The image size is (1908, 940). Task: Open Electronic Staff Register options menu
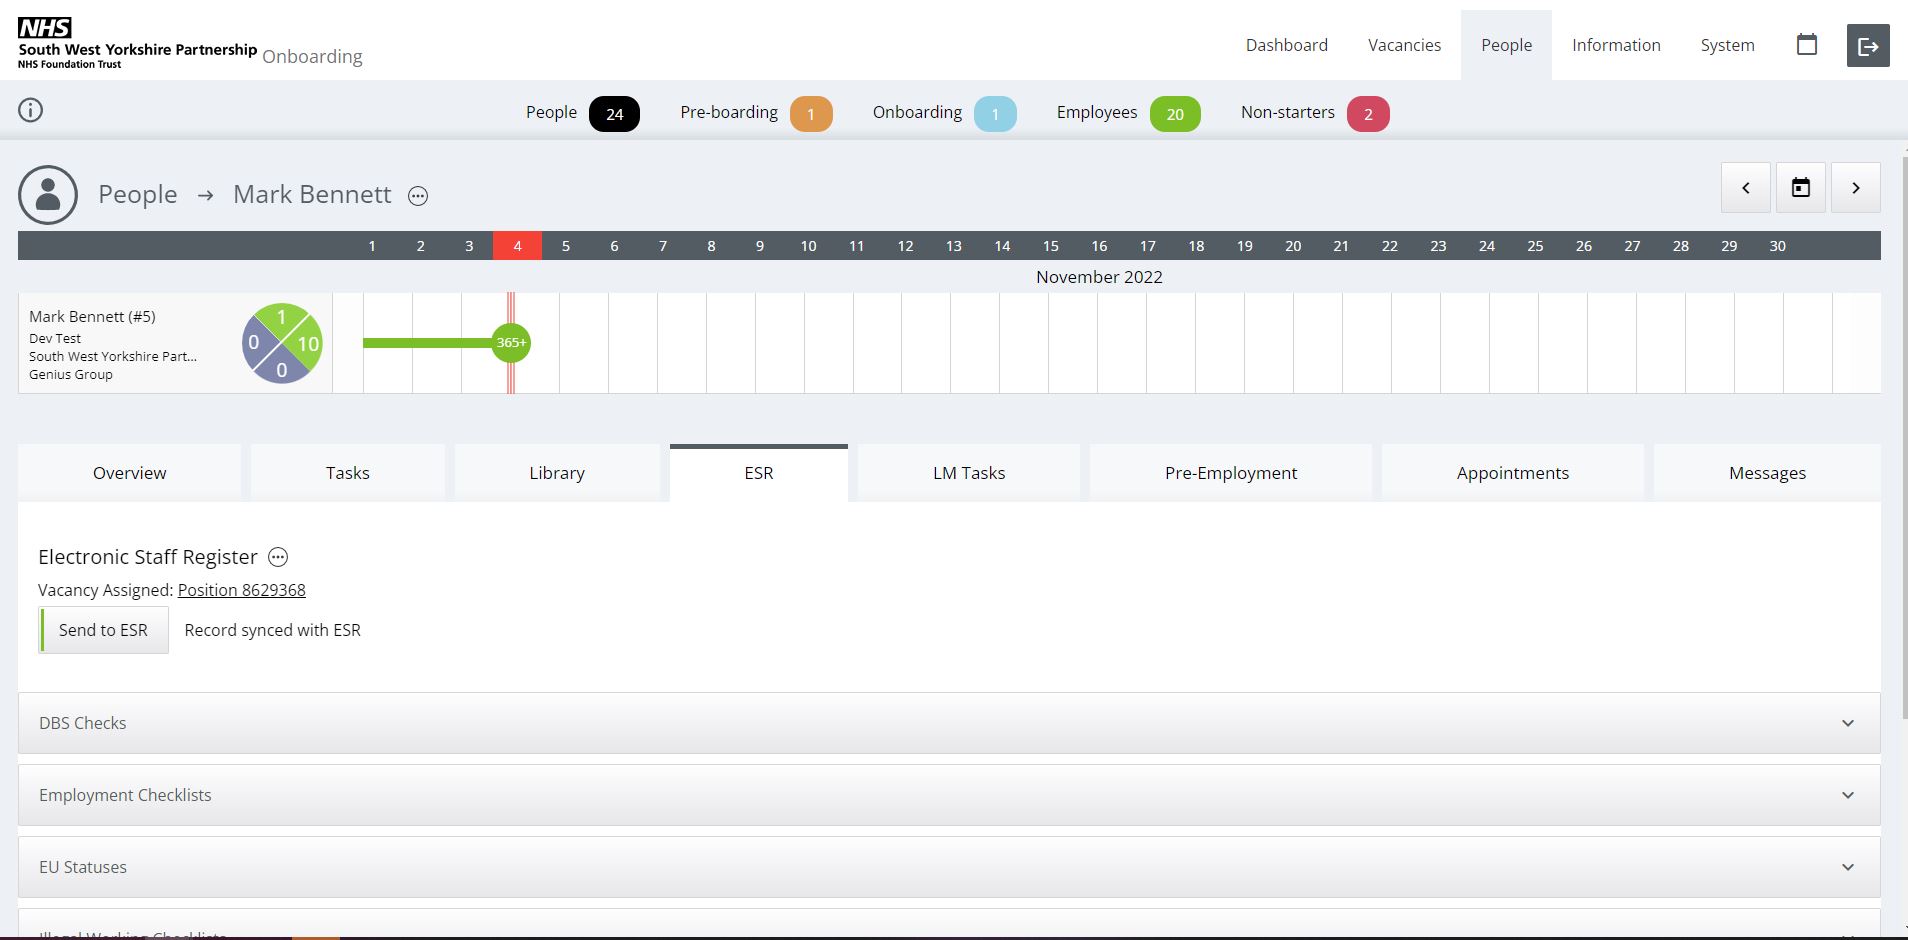[x=278, y=558]
